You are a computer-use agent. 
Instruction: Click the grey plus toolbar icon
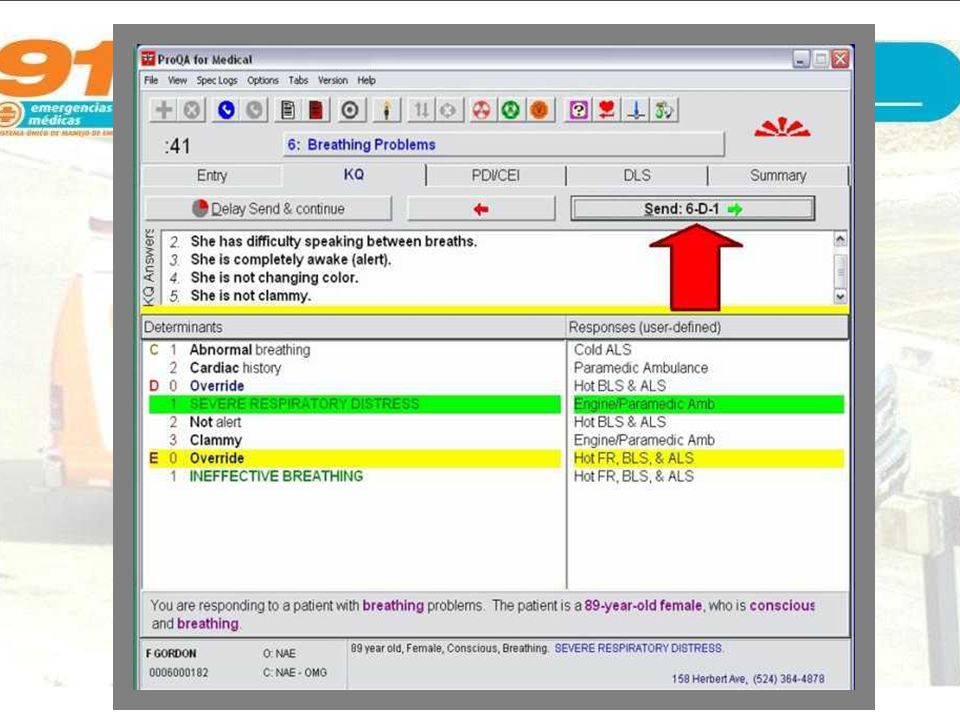[x=163, y=110]
